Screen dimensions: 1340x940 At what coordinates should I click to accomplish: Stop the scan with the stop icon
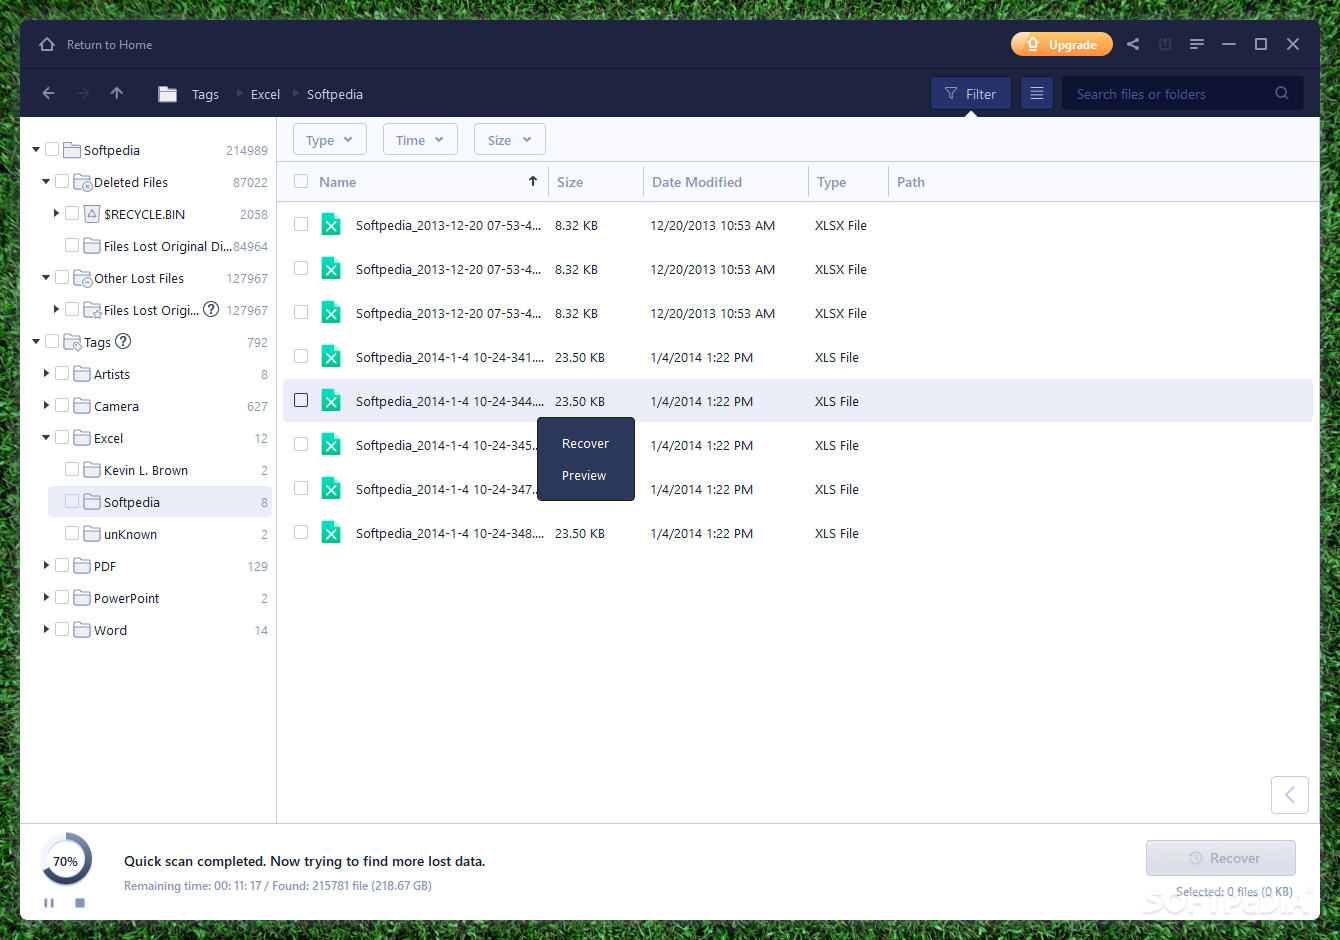point(80,903)
